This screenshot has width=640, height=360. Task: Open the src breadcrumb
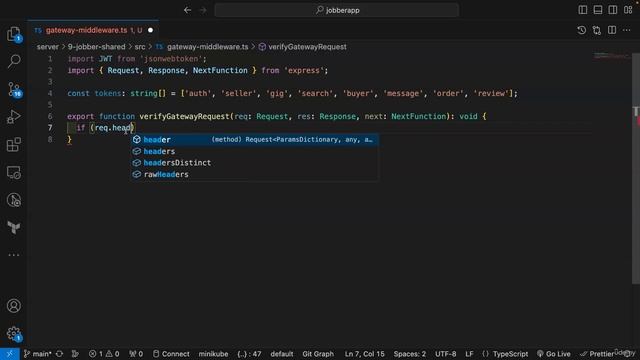140,47
